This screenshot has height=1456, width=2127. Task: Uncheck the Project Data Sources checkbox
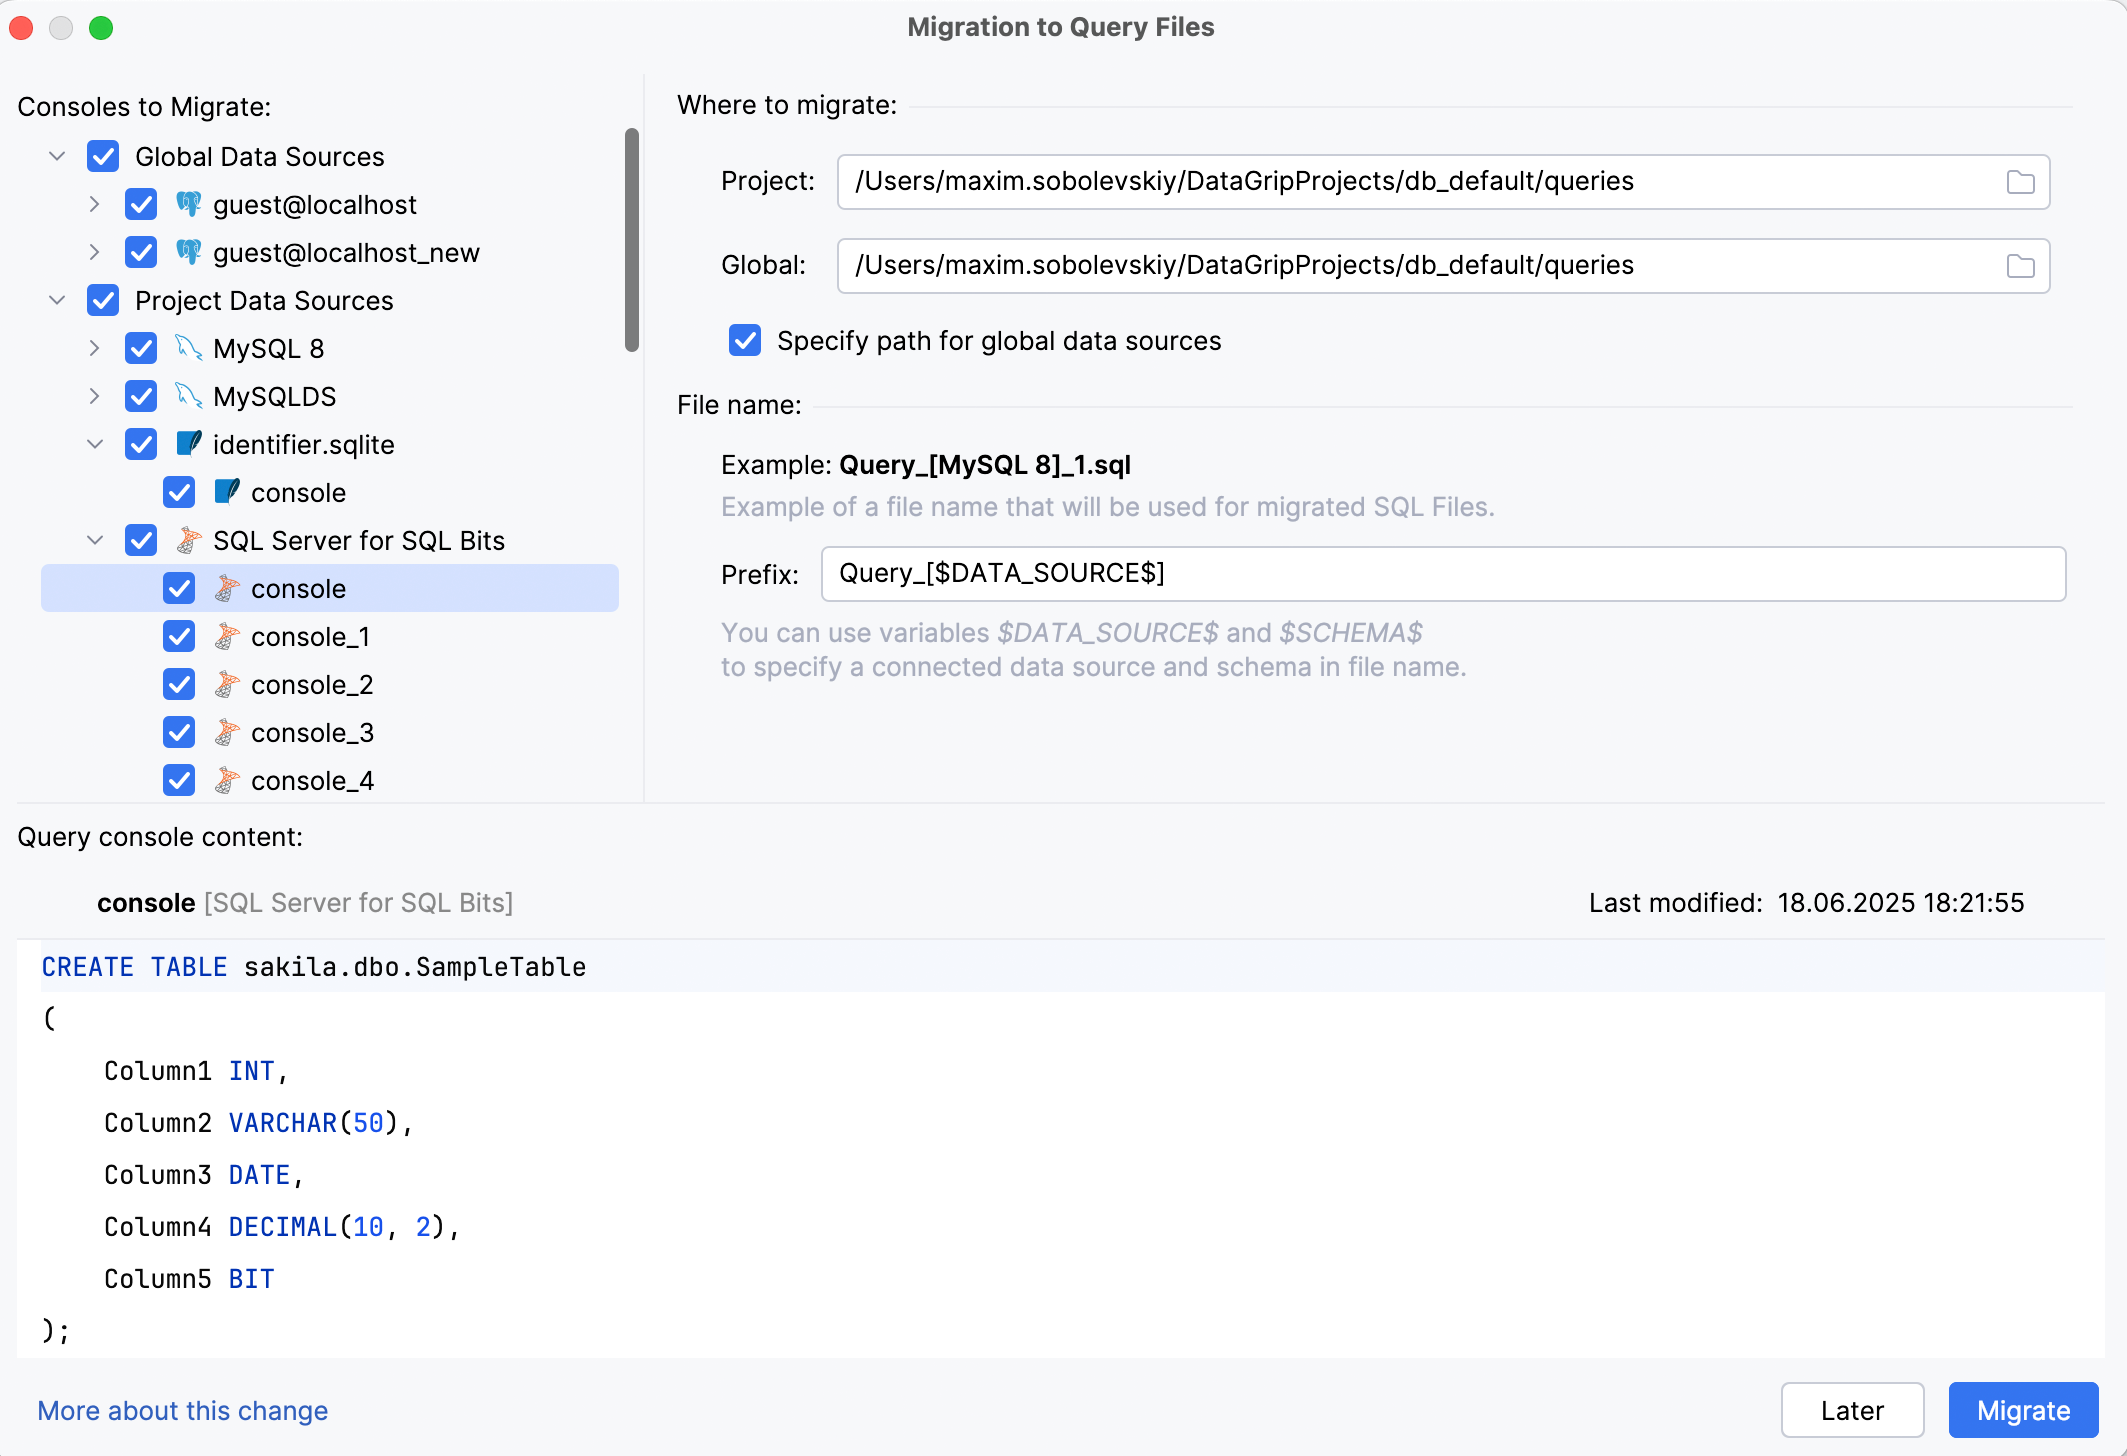[103, 301]
